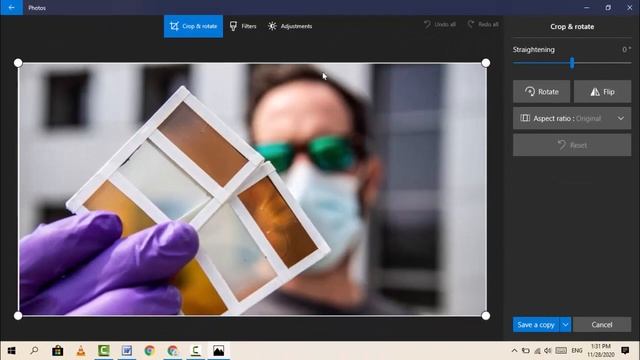Open Microsoft Store from the taskbar
This screenshot has width=640, height=360.
click(58, 351)
